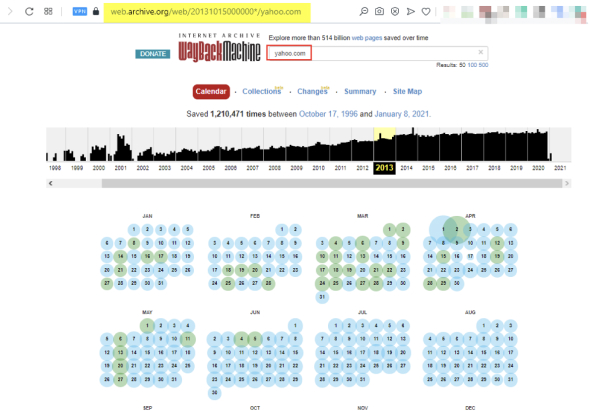Click the padlock site security icon

tap(96, 11)
